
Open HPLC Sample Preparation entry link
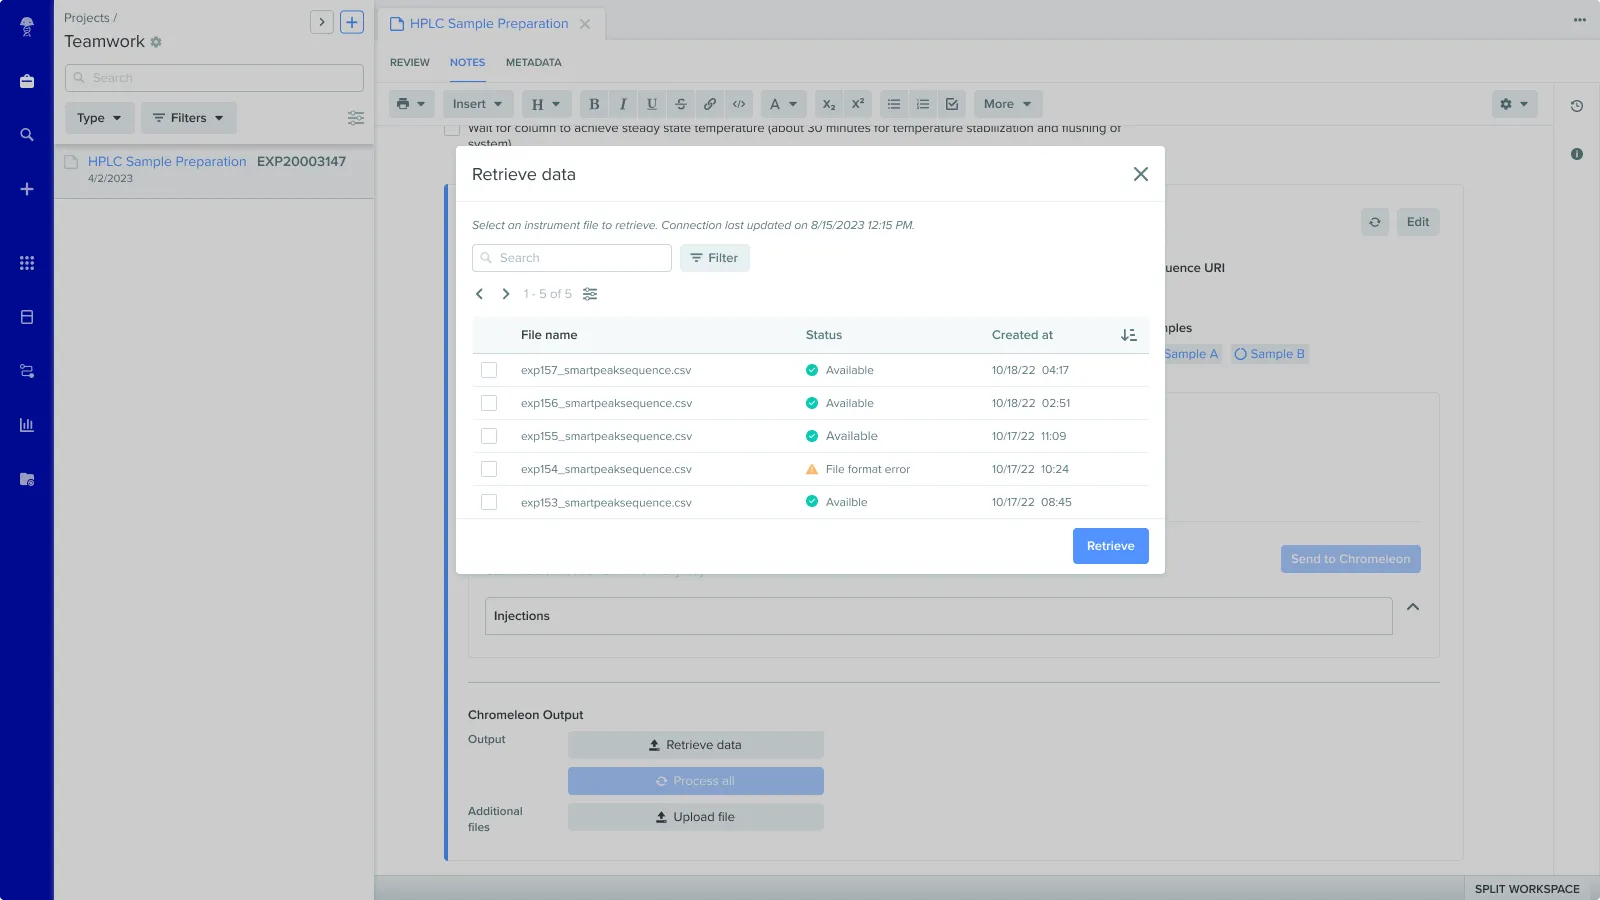(x=167, y=161)
